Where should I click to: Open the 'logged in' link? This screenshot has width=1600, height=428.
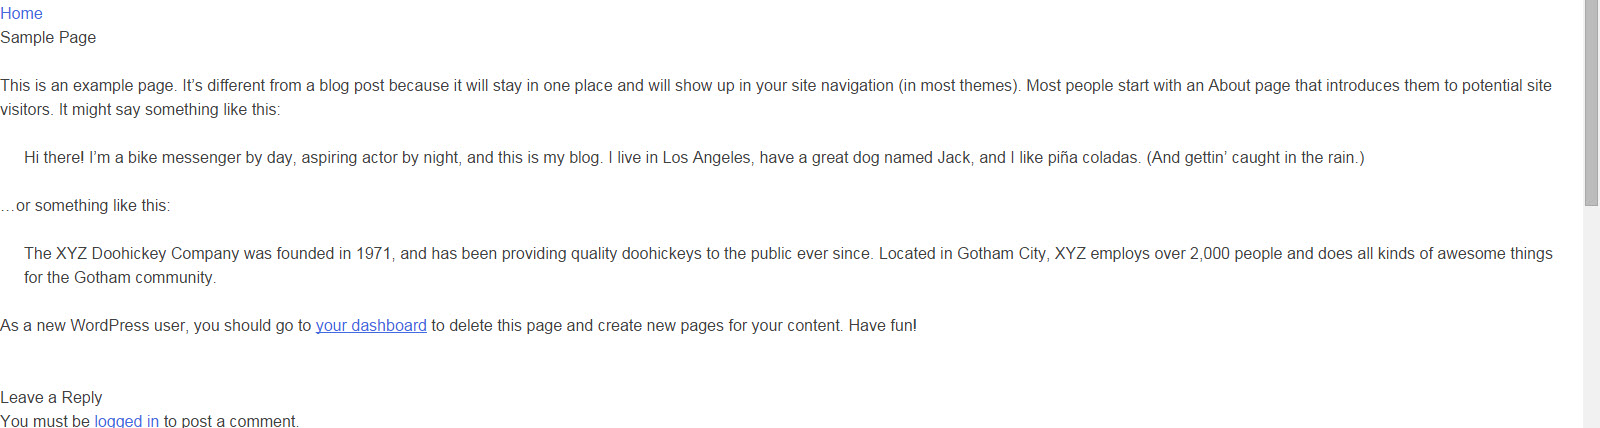coord(126,420)
